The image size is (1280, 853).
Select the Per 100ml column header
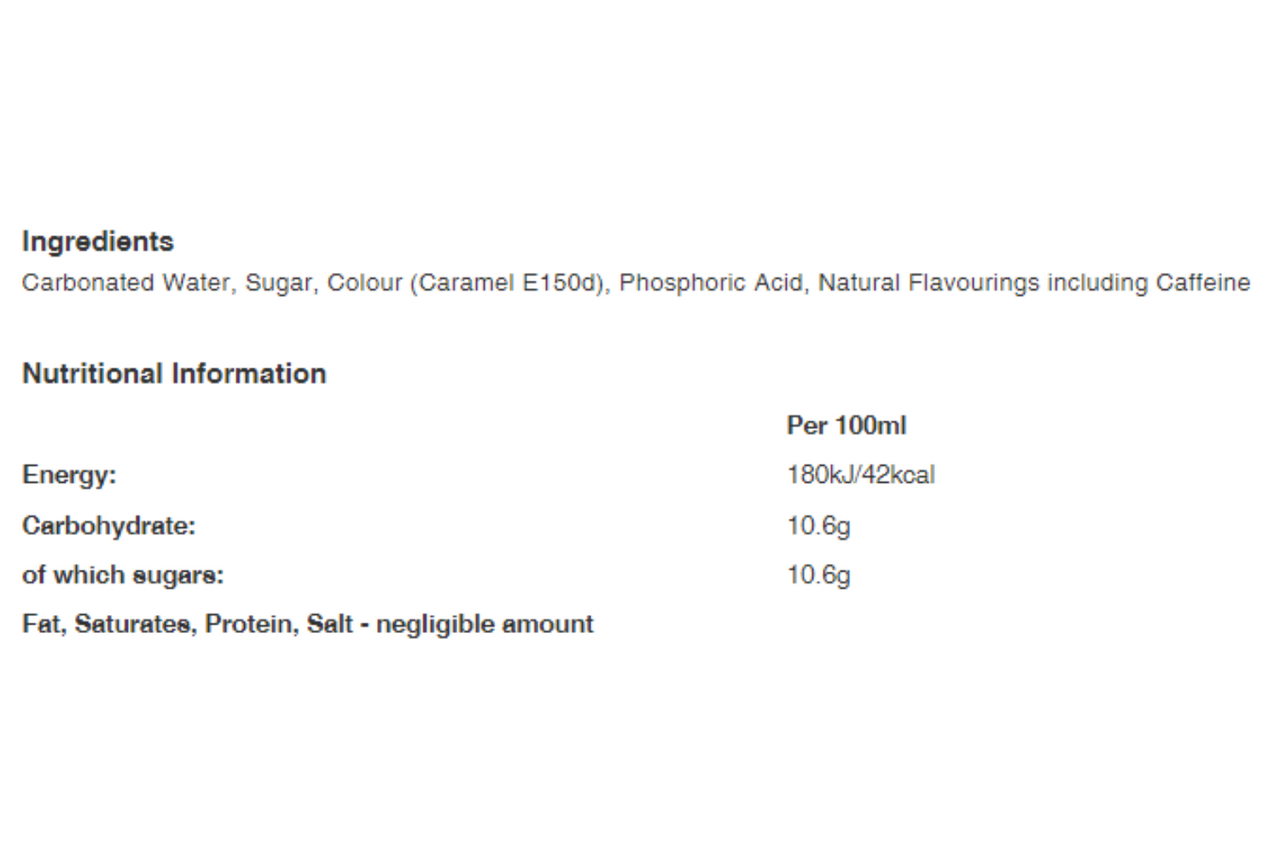point(846,426)
